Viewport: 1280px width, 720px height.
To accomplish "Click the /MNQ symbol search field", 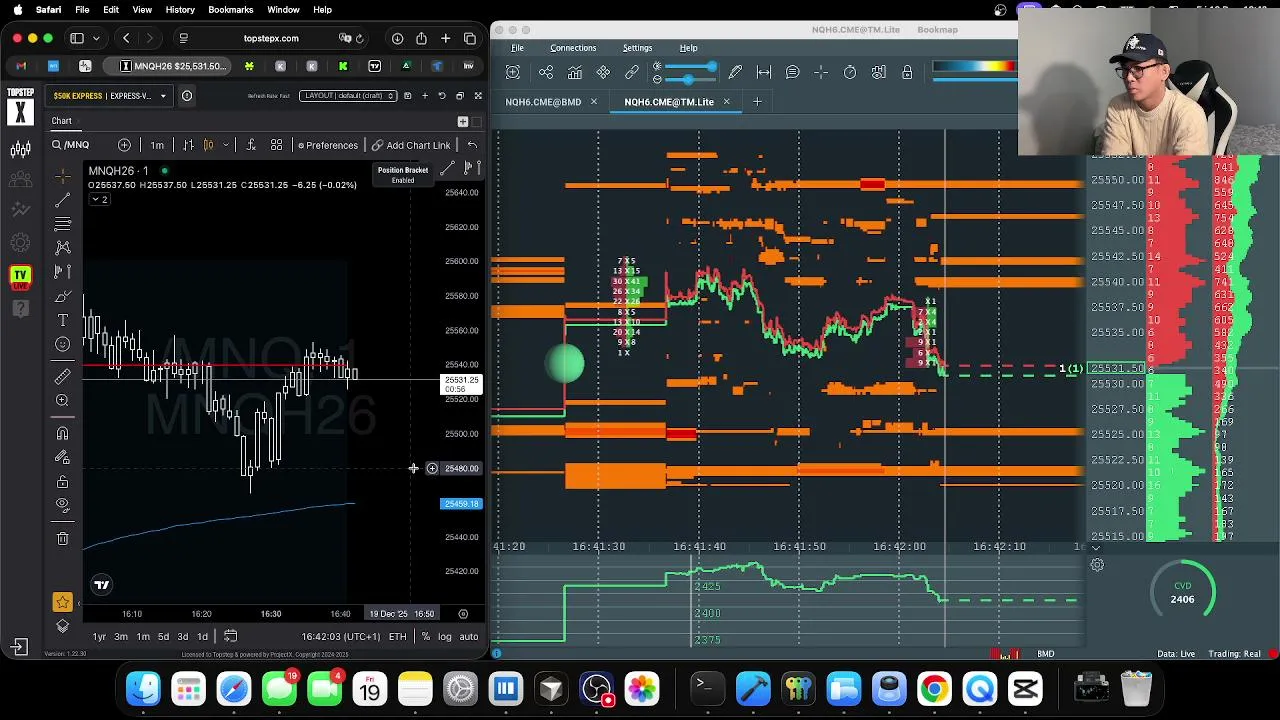I will (x=85, y=145).
